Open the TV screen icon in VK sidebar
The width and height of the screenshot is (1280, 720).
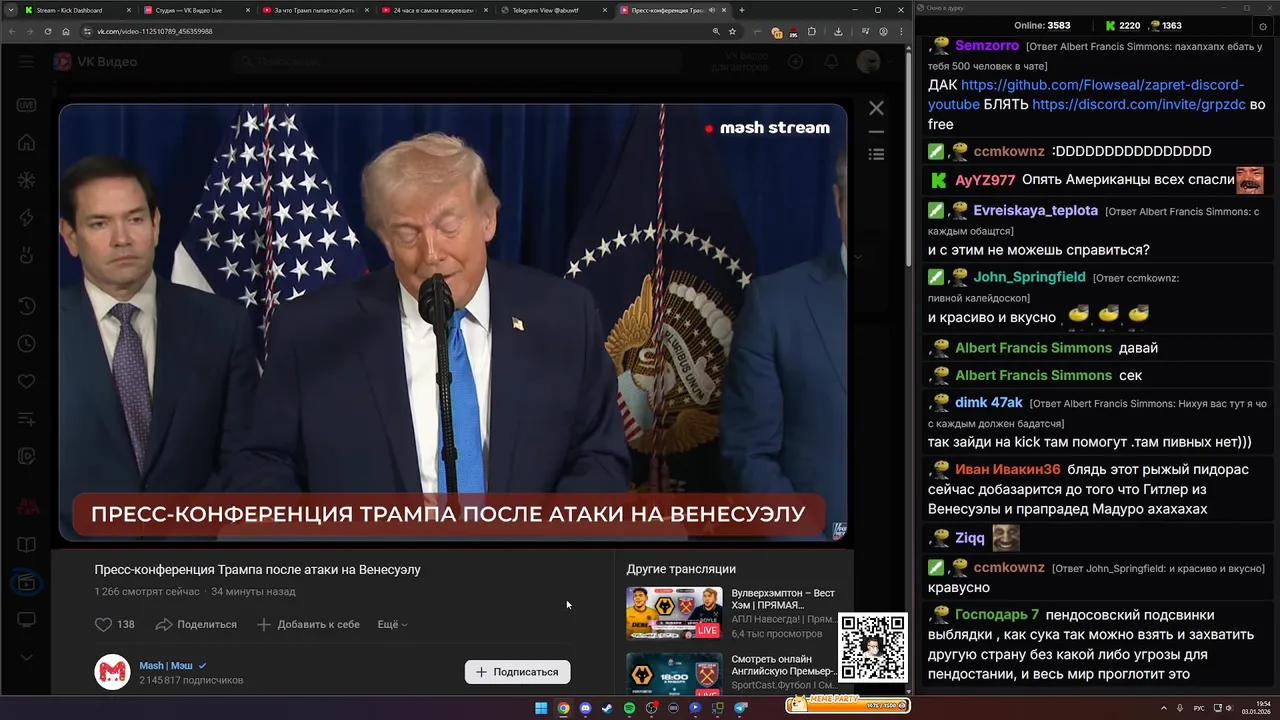(27, 619)
